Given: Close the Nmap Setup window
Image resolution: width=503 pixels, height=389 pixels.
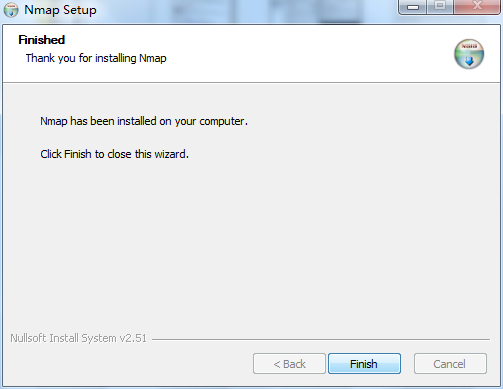Looking at the screenshot, I should pyautogui.click(x=477, y=7).
